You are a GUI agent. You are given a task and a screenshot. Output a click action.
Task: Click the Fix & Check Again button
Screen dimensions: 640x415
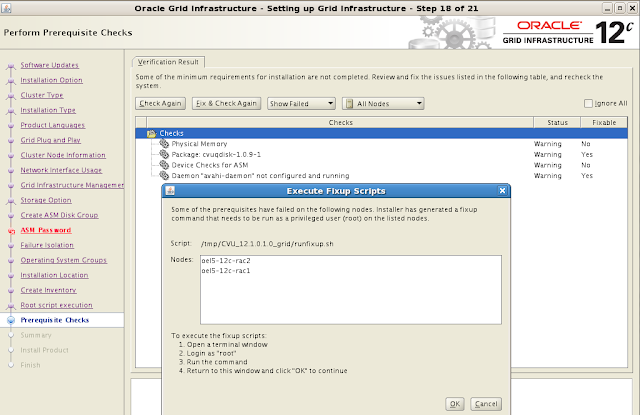227,104
